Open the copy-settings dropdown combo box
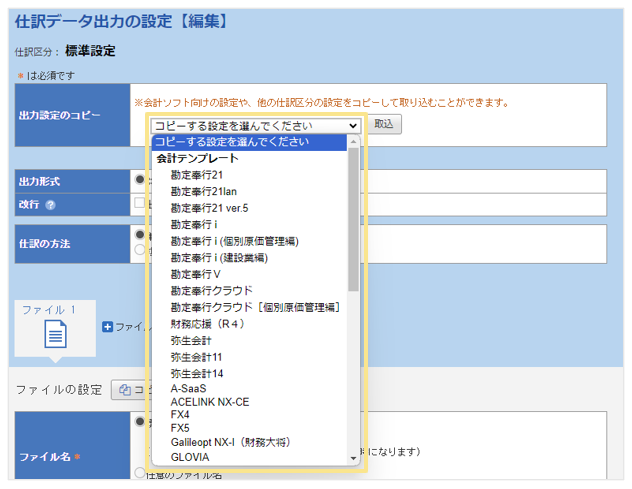Image resolution: width=632 pixels, height=489 pixels. point(256,126)
